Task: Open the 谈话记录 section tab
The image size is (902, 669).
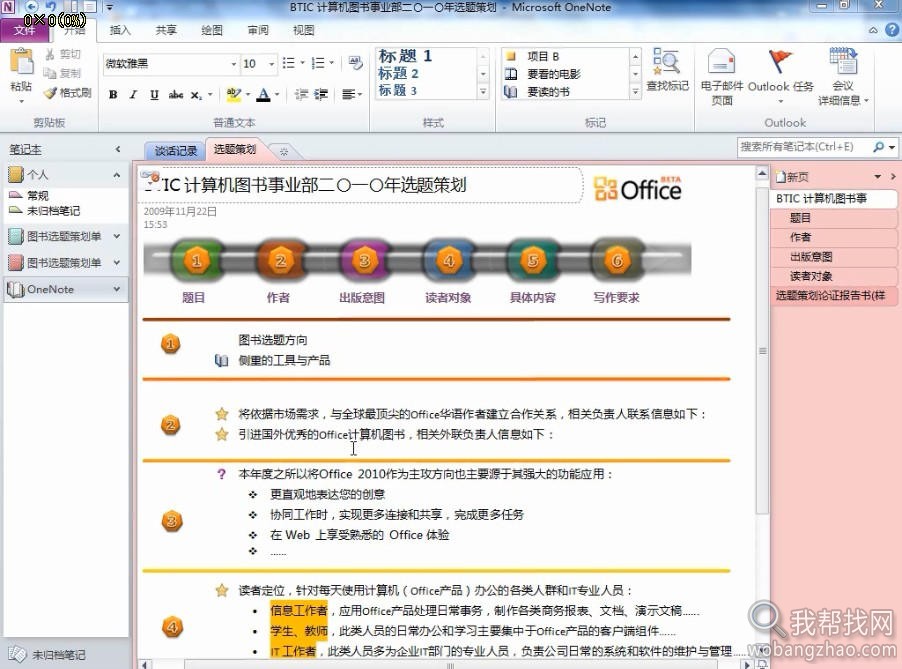Action: point(175,151)
